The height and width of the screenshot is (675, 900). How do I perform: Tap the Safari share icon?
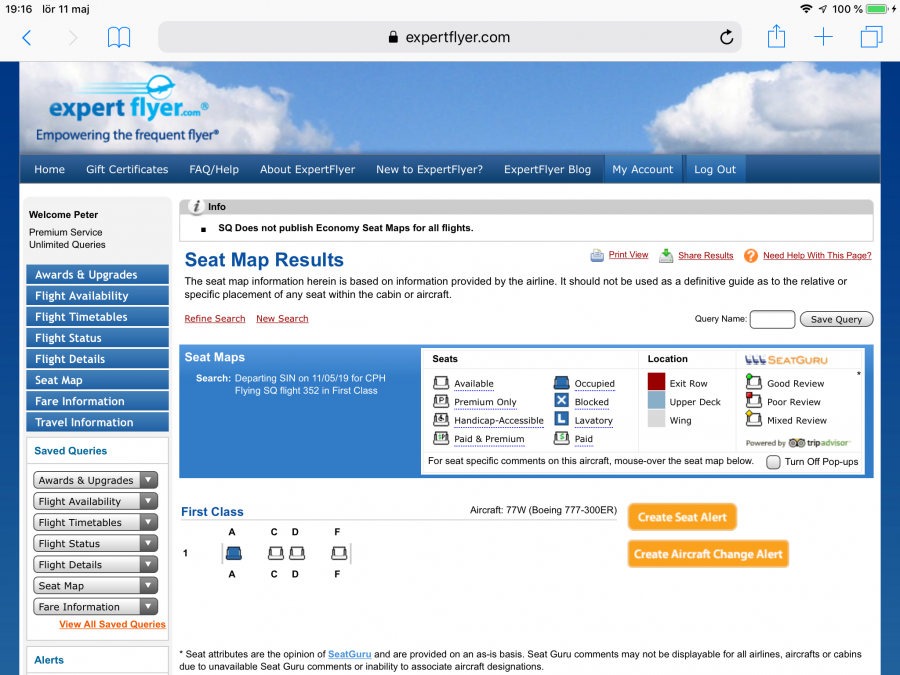coord(777,37)
